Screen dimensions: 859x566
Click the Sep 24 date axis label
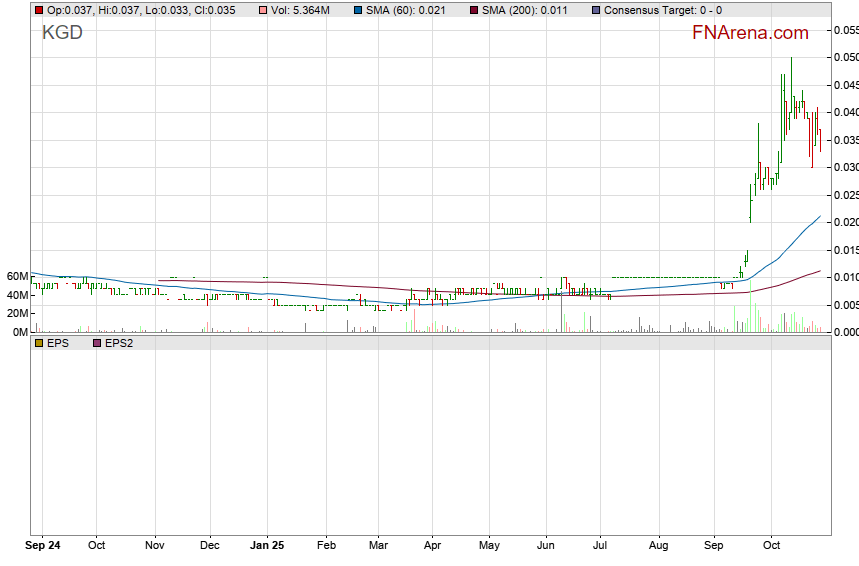[x=43, y=547]
